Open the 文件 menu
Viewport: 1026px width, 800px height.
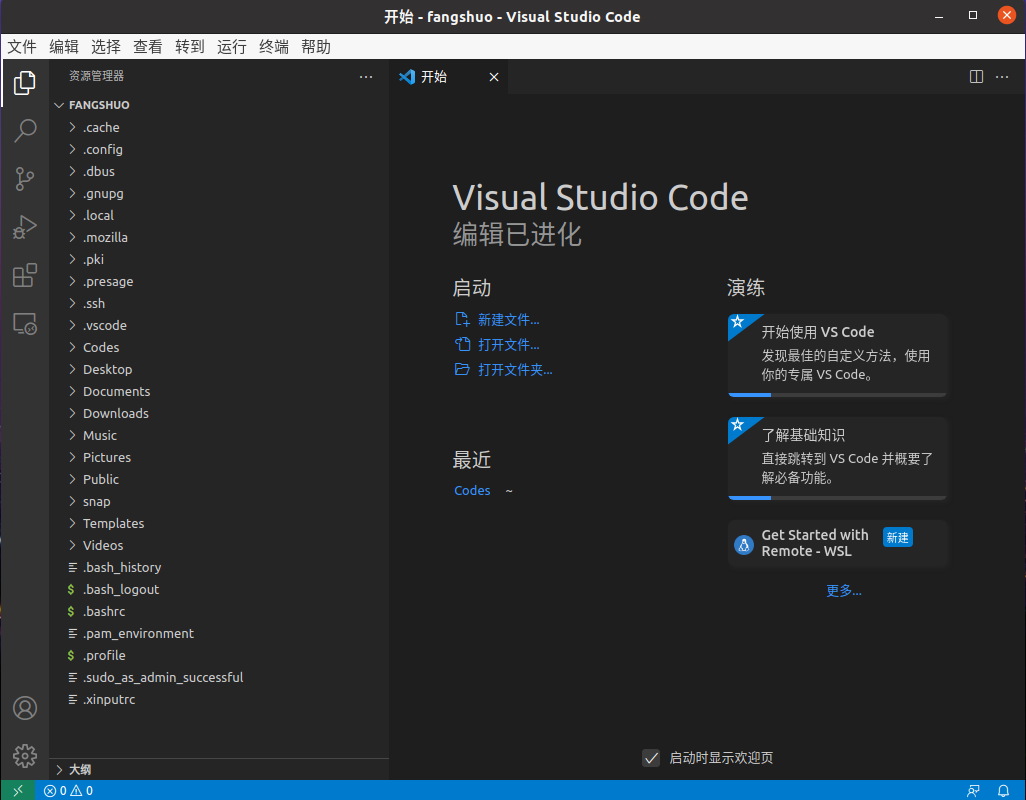[x=22, y=47]
